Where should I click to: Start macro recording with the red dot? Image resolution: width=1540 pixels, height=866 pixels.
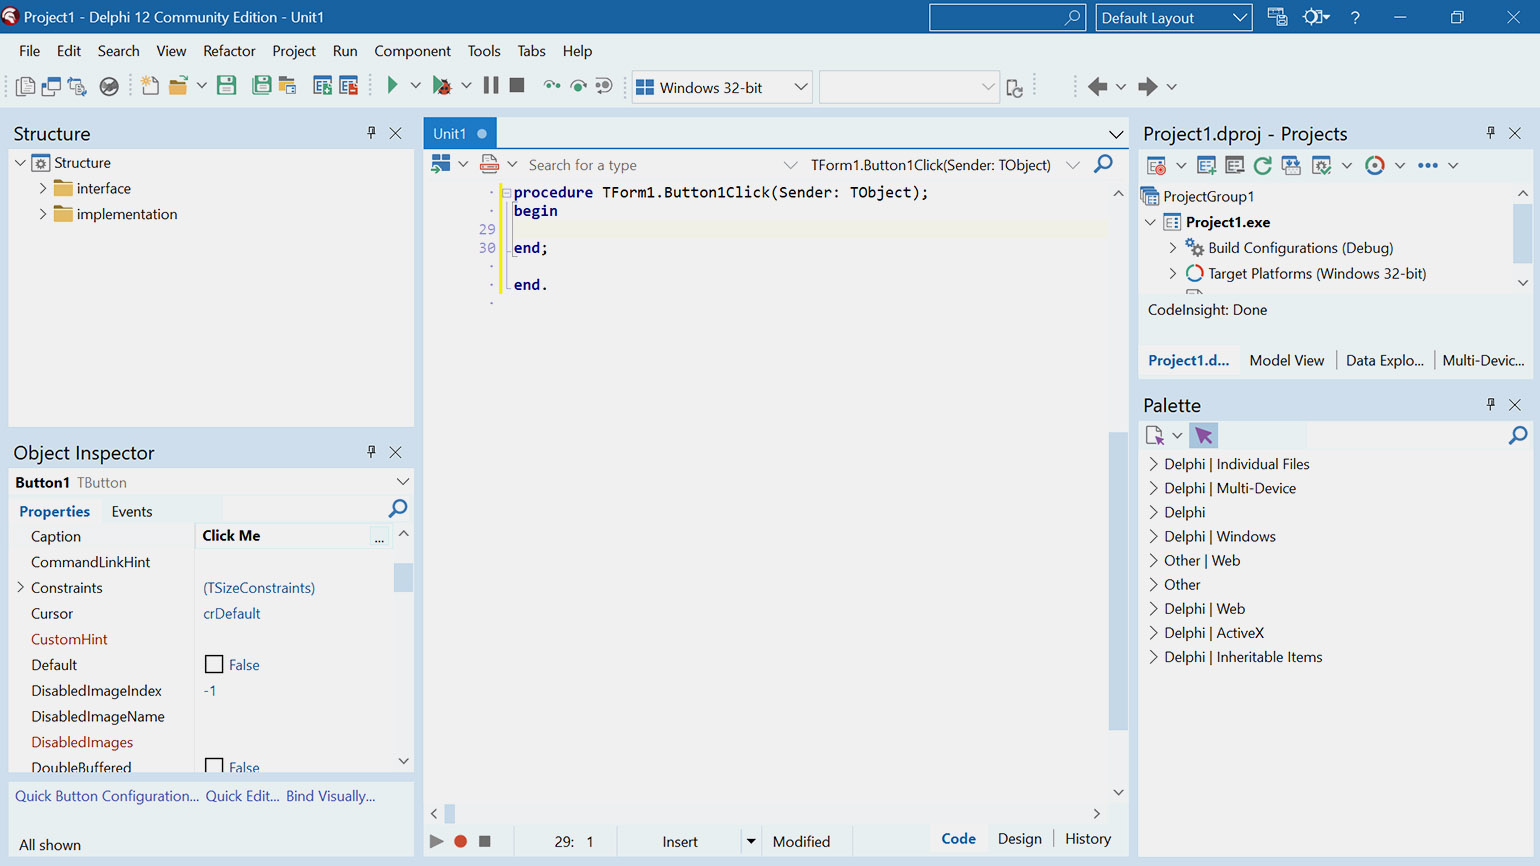click(461, 841)
